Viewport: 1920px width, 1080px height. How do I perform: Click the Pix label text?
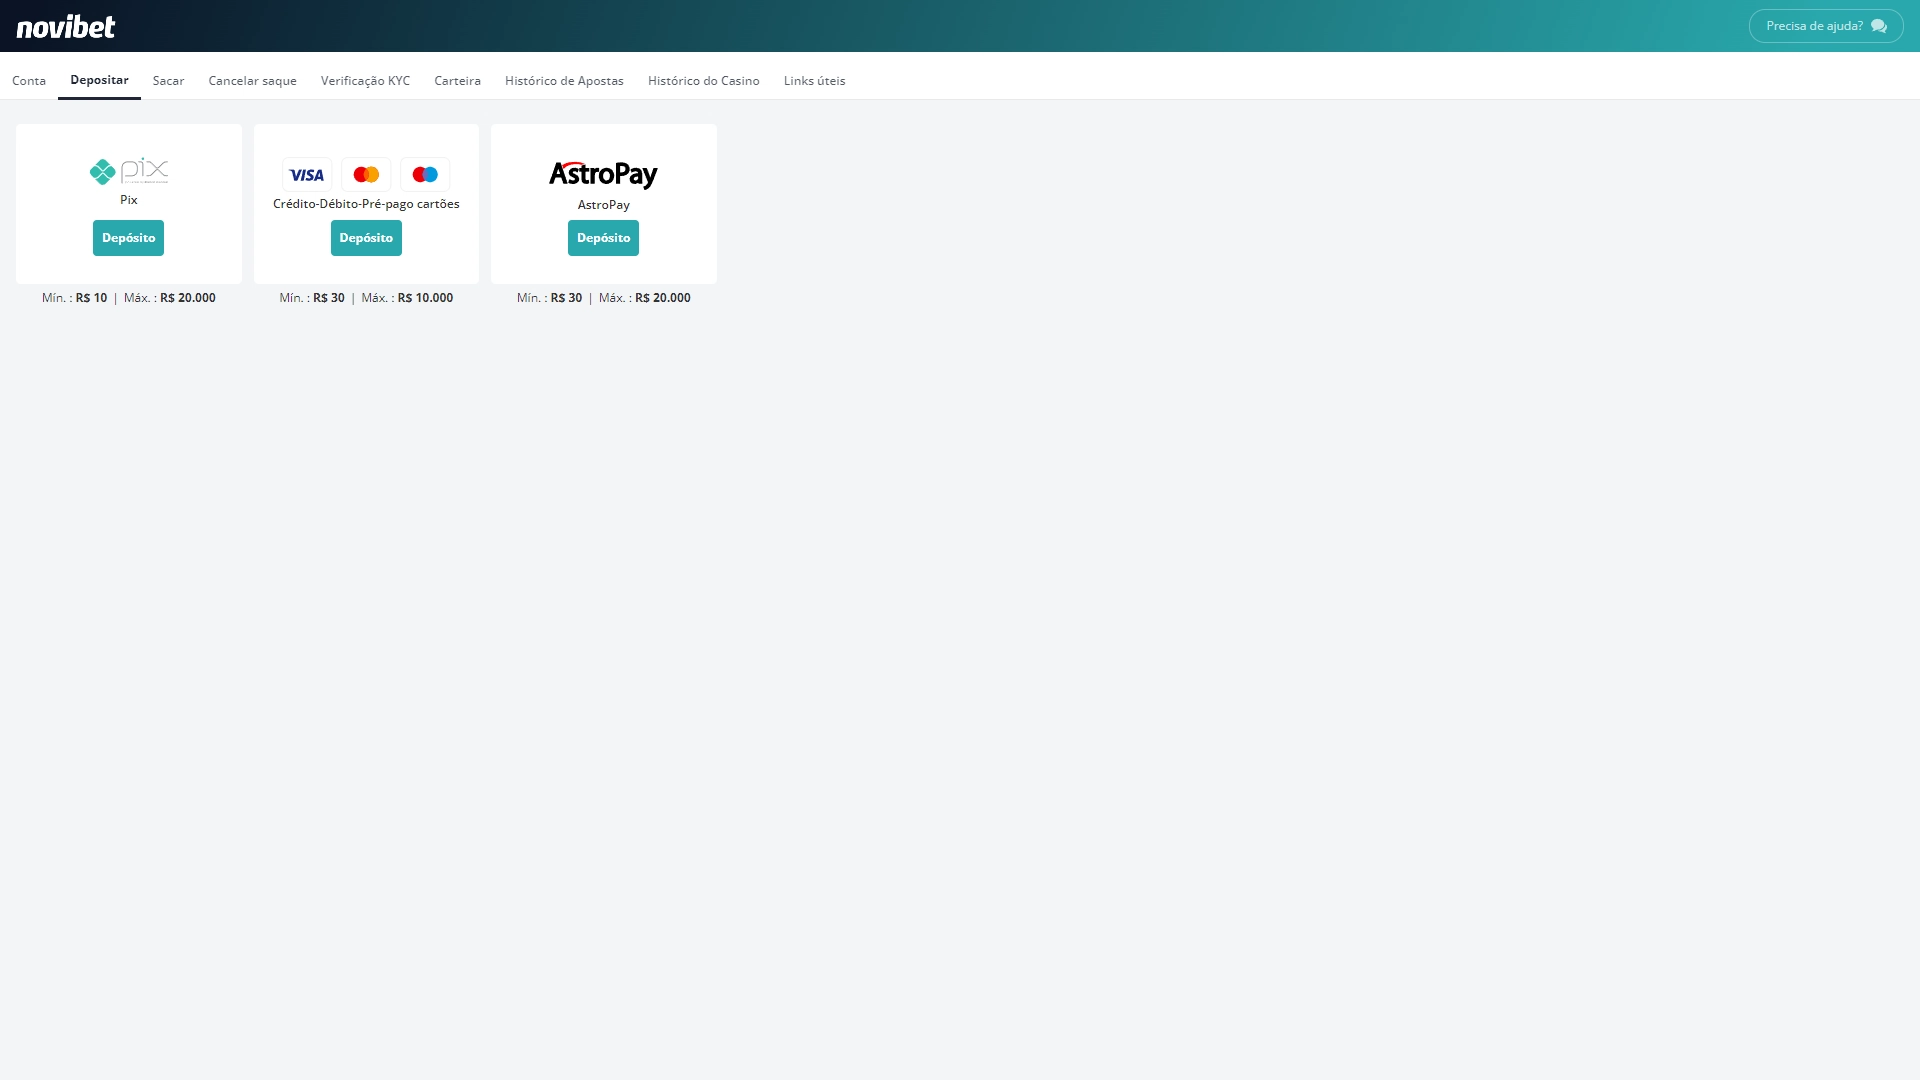click(129, 200)
